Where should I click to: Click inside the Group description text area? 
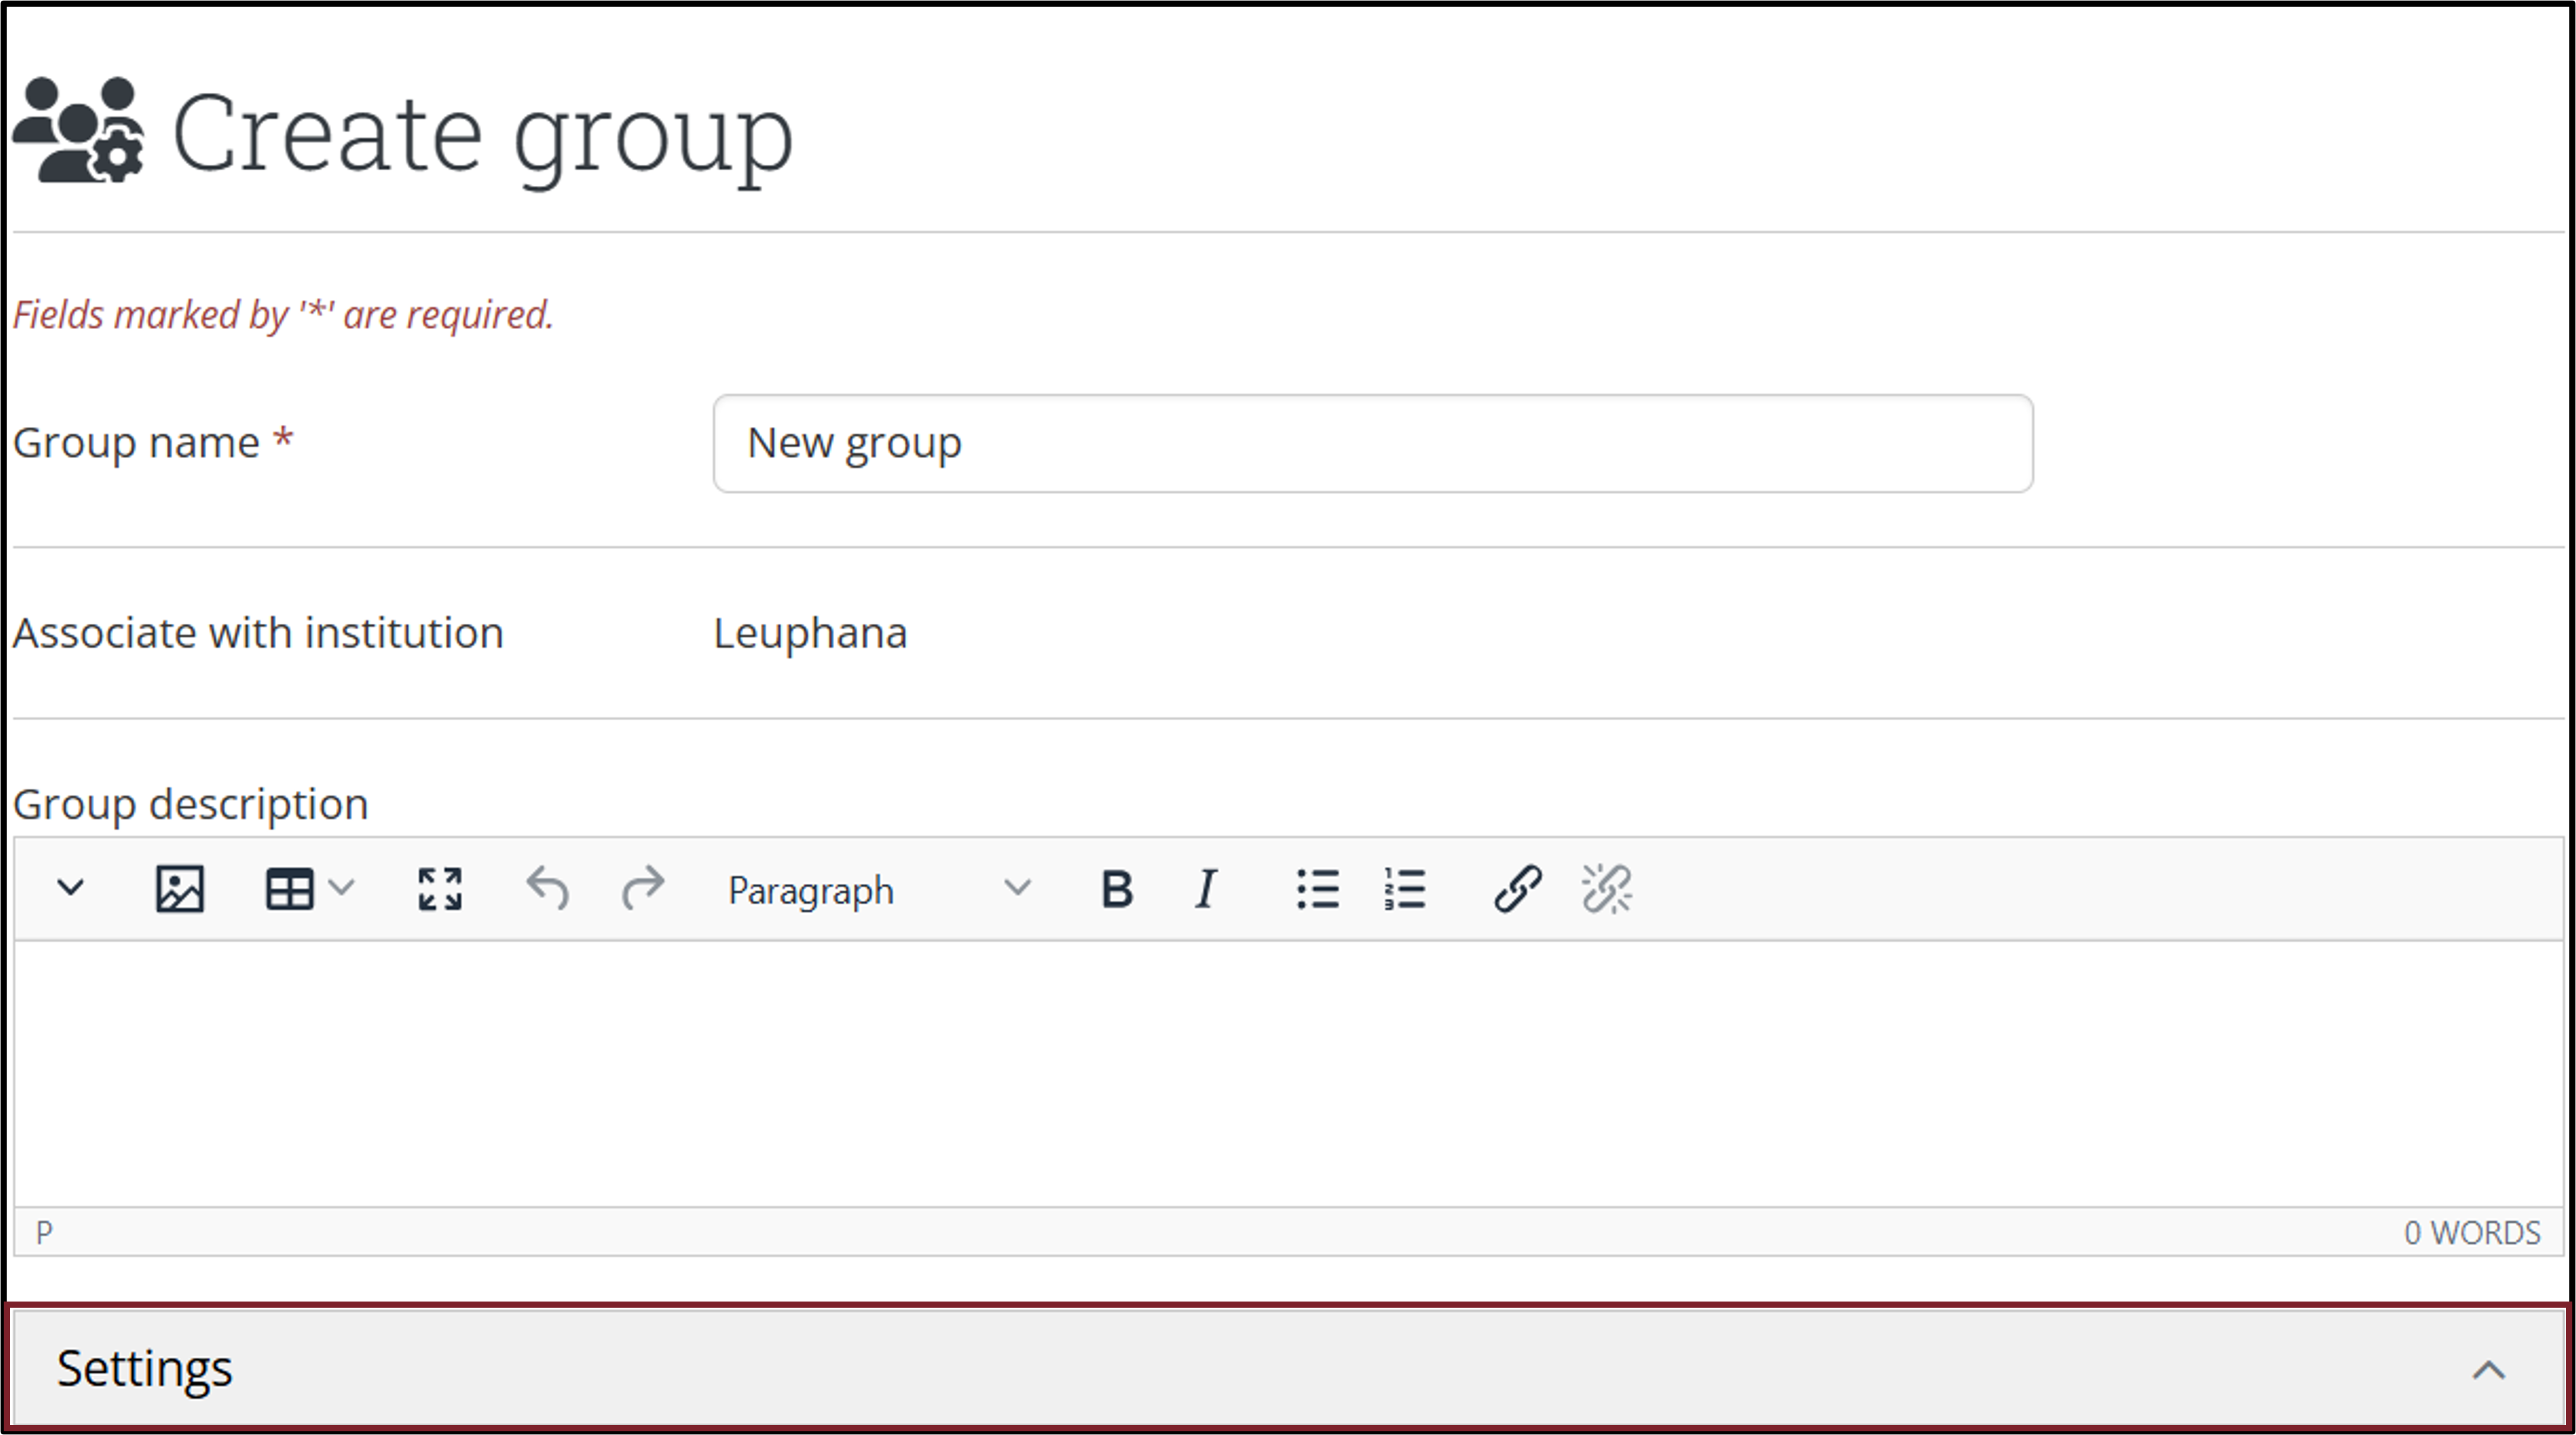click(x=1288, y=1072)
